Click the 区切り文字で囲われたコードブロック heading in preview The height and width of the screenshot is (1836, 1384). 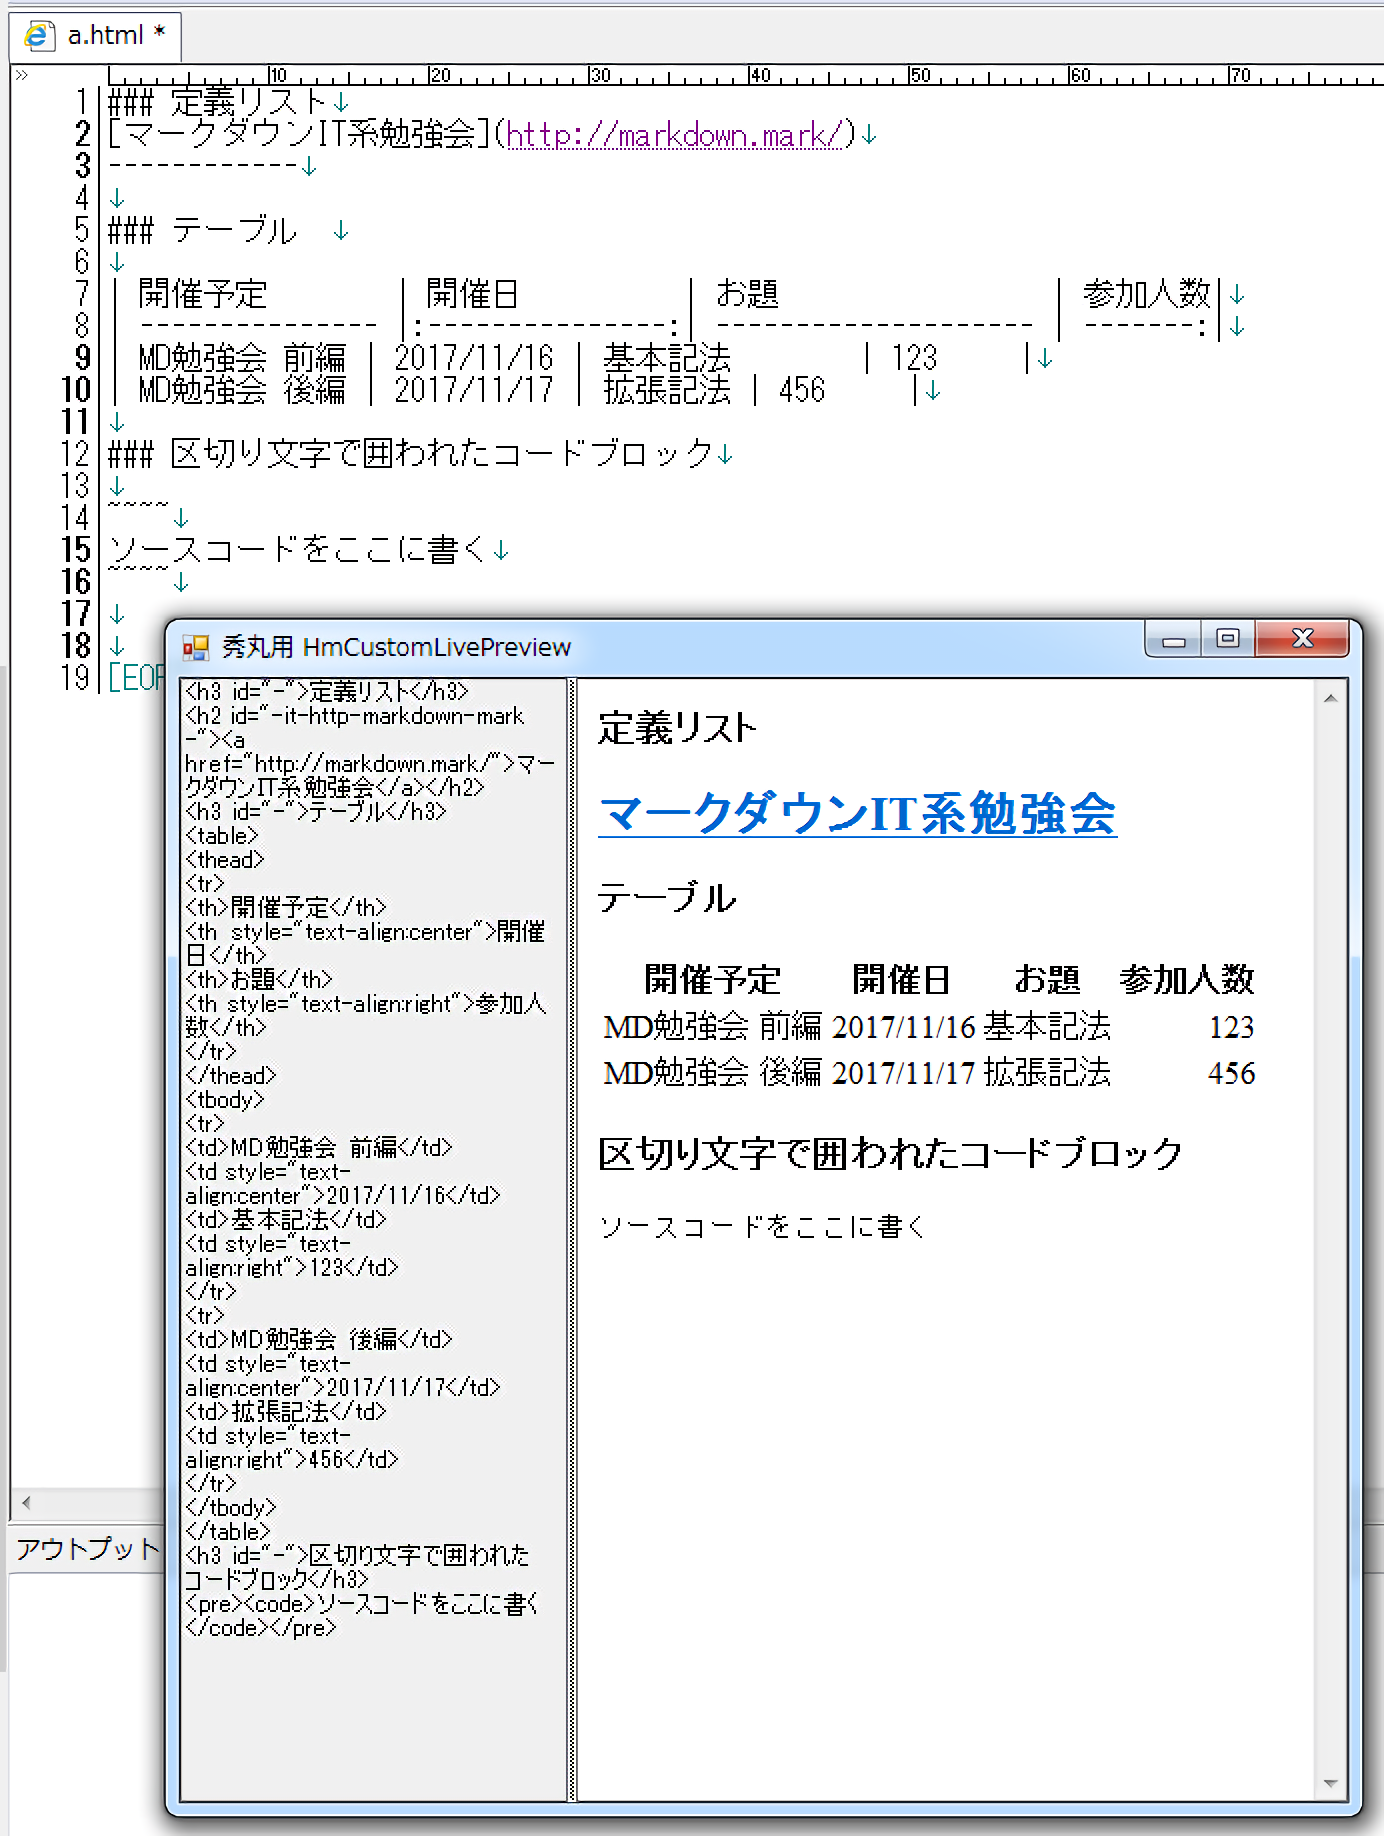(890, 1154)
